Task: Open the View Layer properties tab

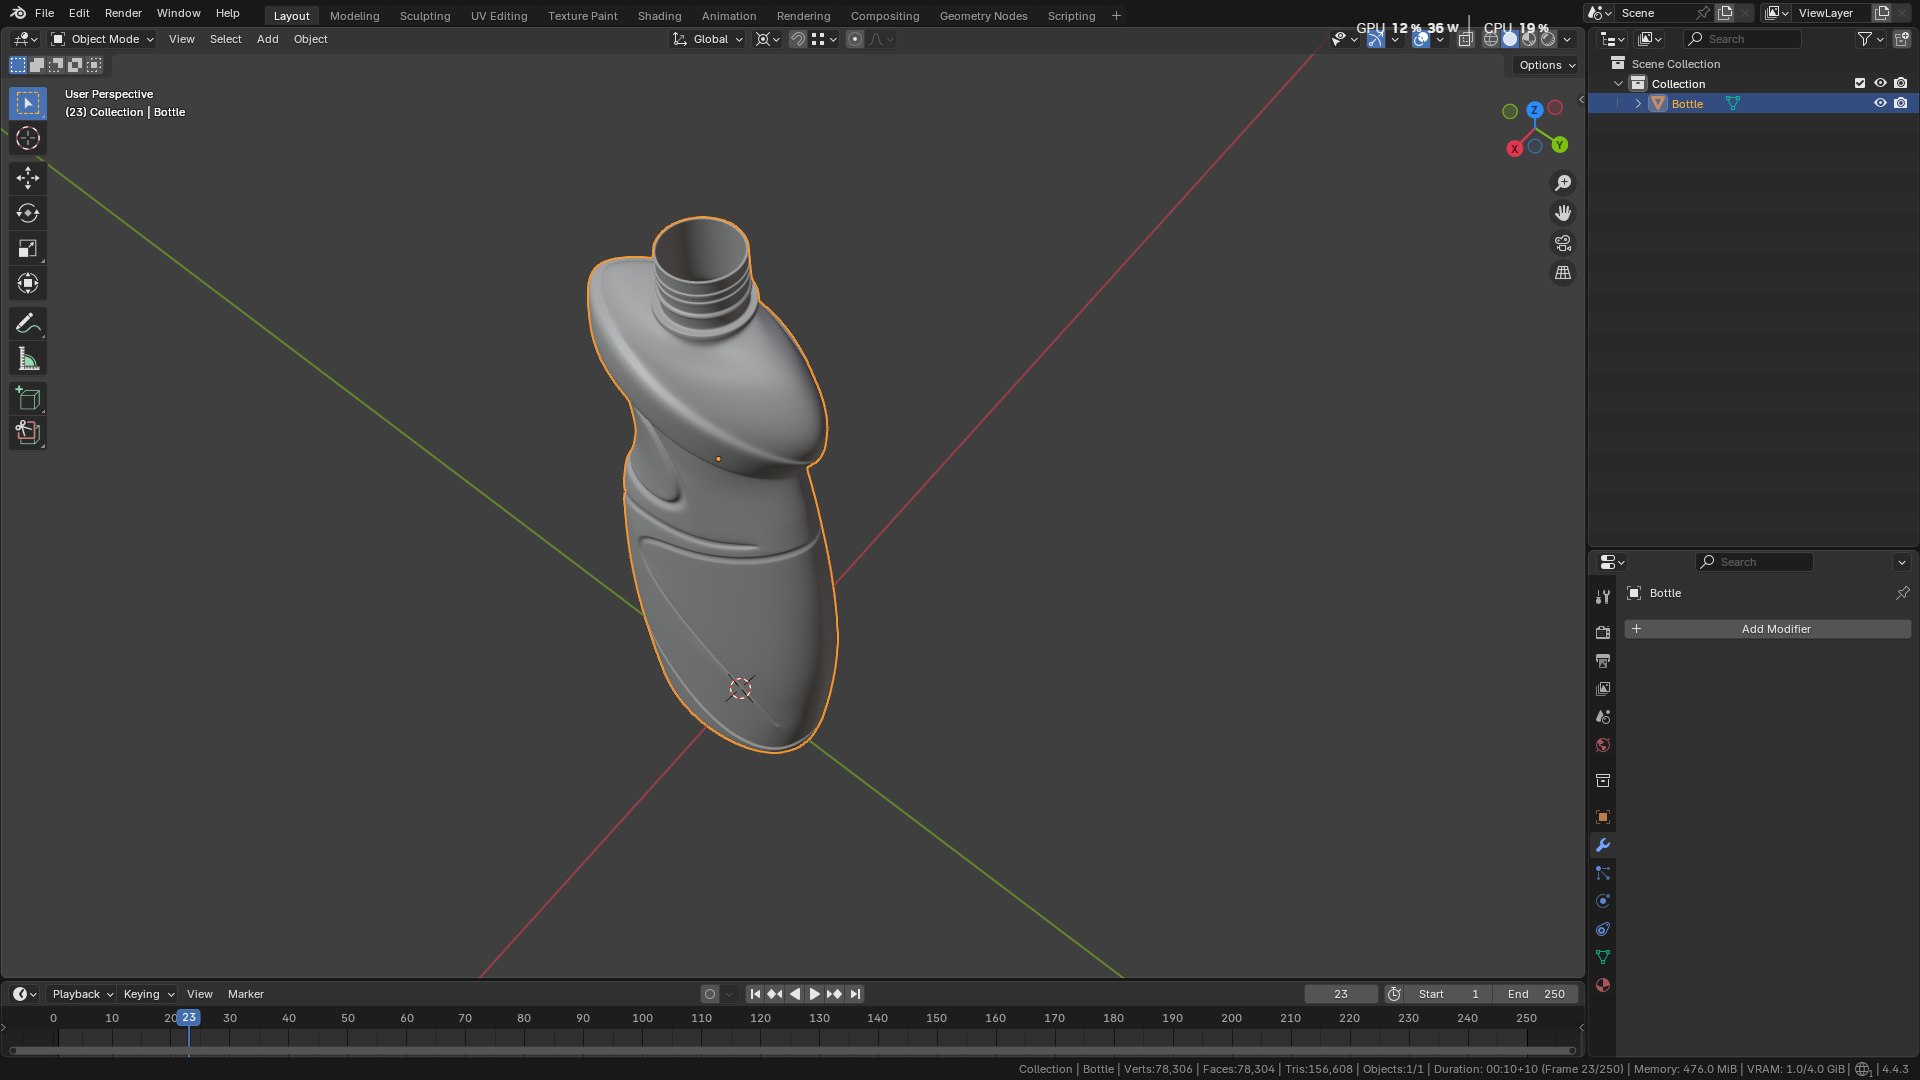Action: click(x=1603, y=688)
